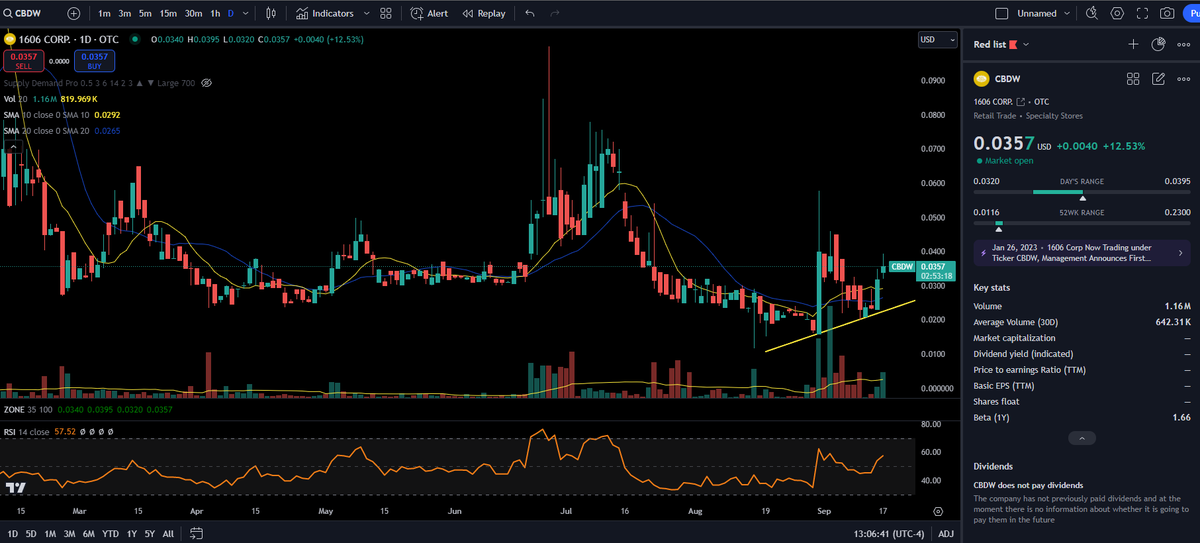Redo the last chart action
Screen dimensions: 1200x543
(556, 13)
